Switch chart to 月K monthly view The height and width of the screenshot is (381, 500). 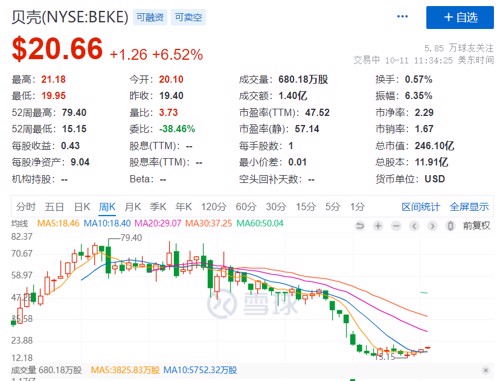point(132,207)
